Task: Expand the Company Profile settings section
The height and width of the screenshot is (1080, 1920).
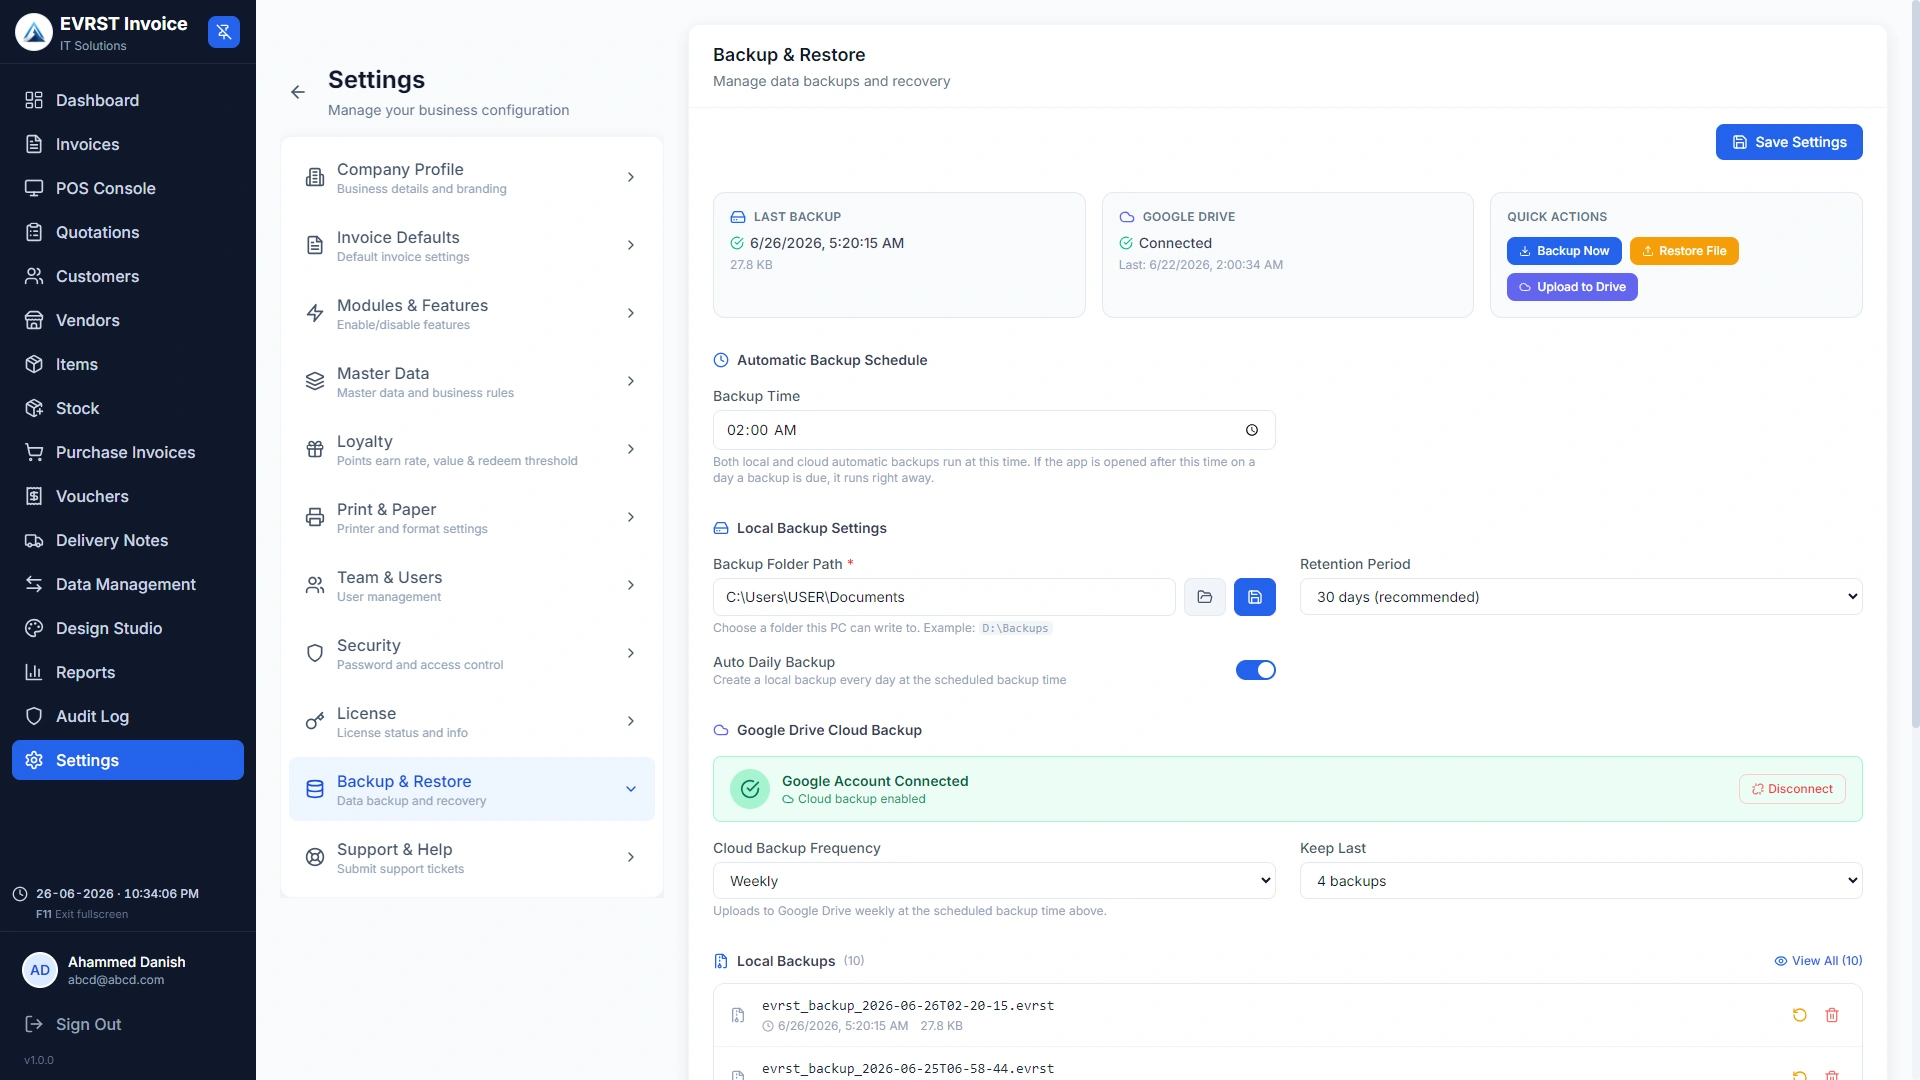Action: [472, 177]
